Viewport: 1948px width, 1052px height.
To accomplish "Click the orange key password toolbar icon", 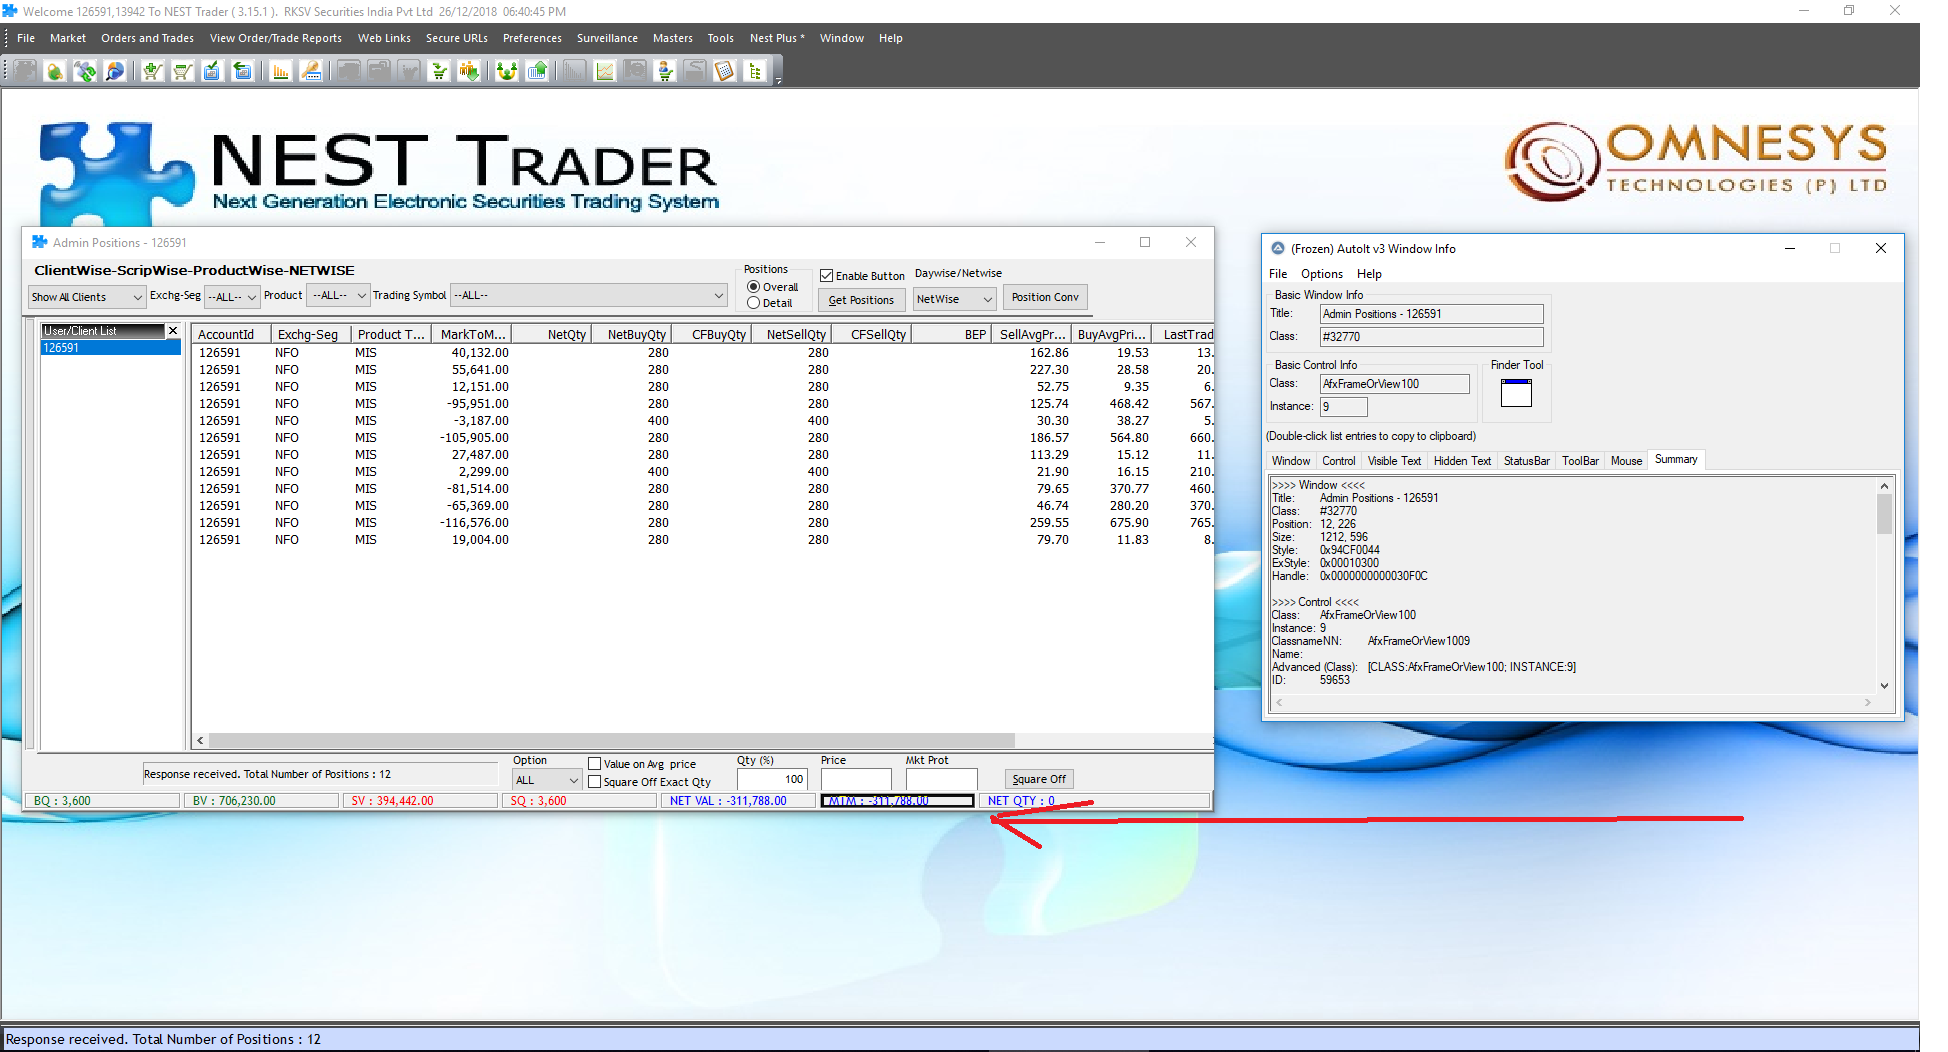I will pos(311,71).
